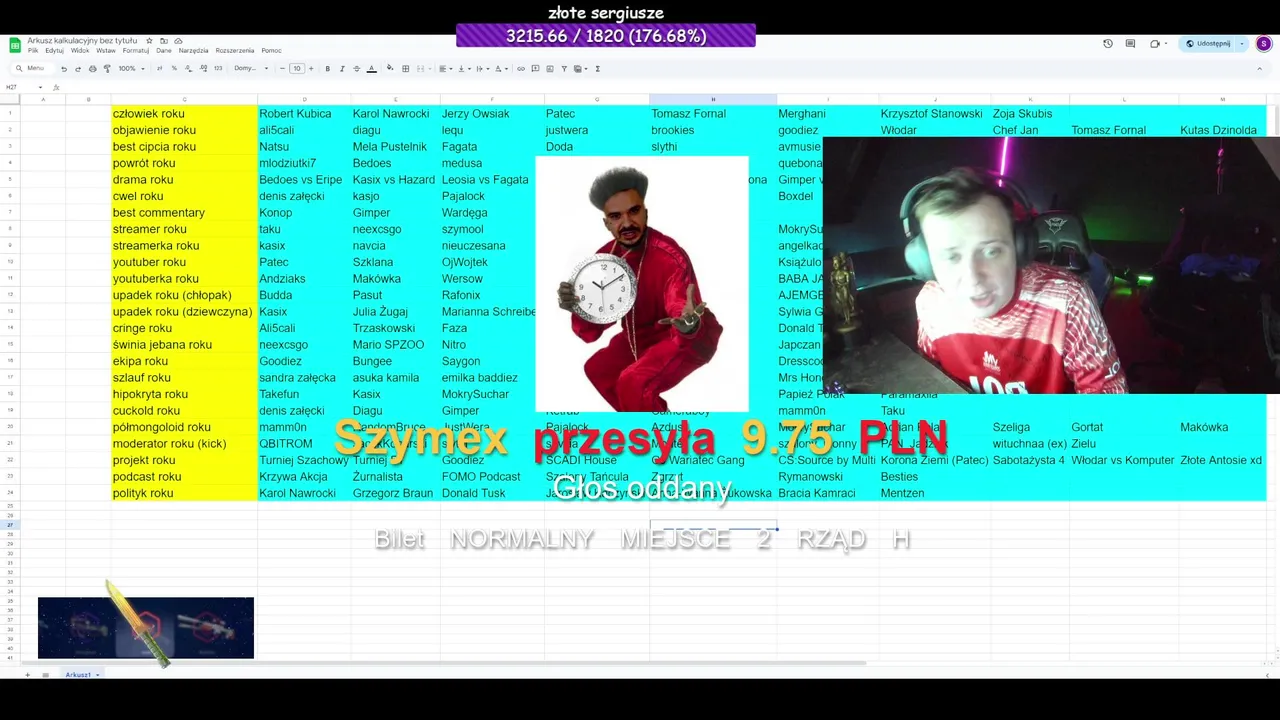Open the move-to-folder icon
The height and width of the screenshot is (720, 1280).
point(163,41)
